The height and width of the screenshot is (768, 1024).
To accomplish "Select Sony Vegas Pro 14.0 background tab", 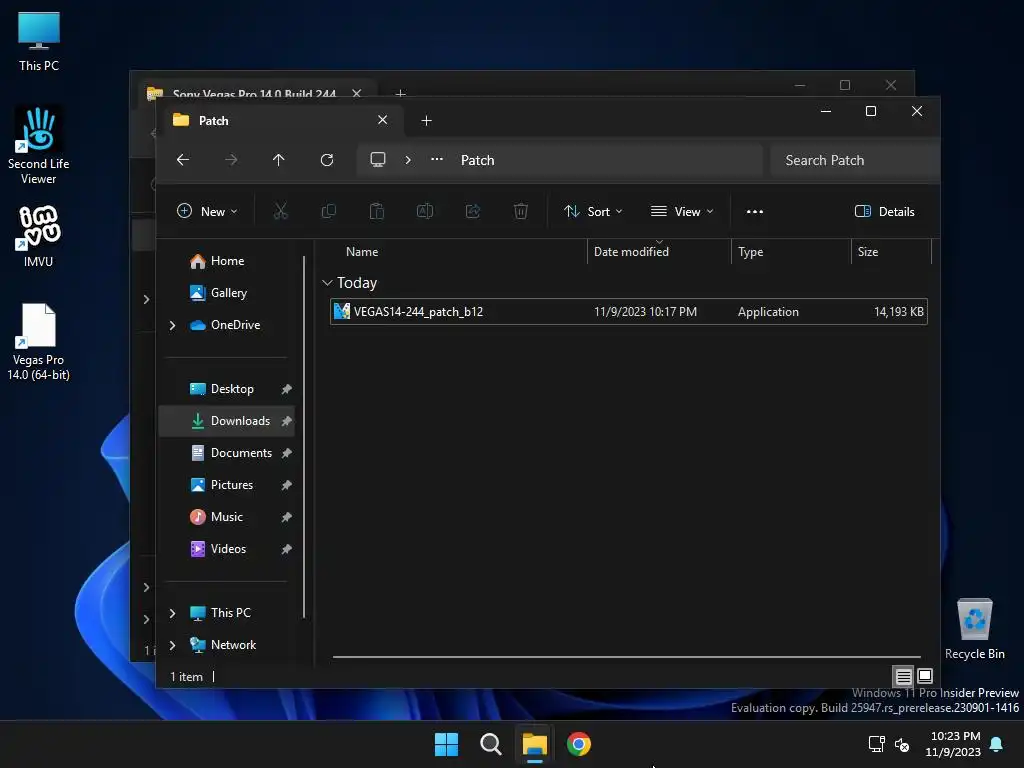I will click(254, 94).
